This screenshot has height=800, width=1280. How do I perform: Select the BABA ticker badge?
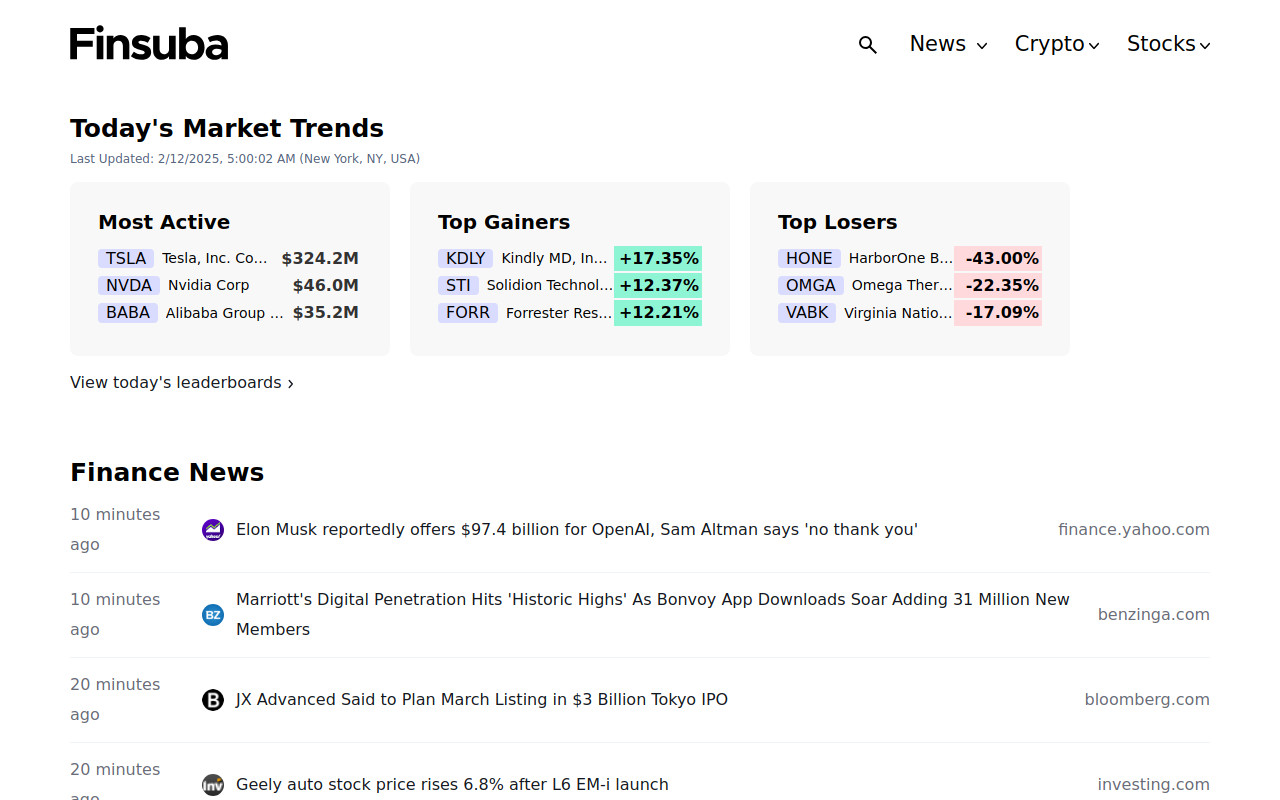click(x=128, y=312)
